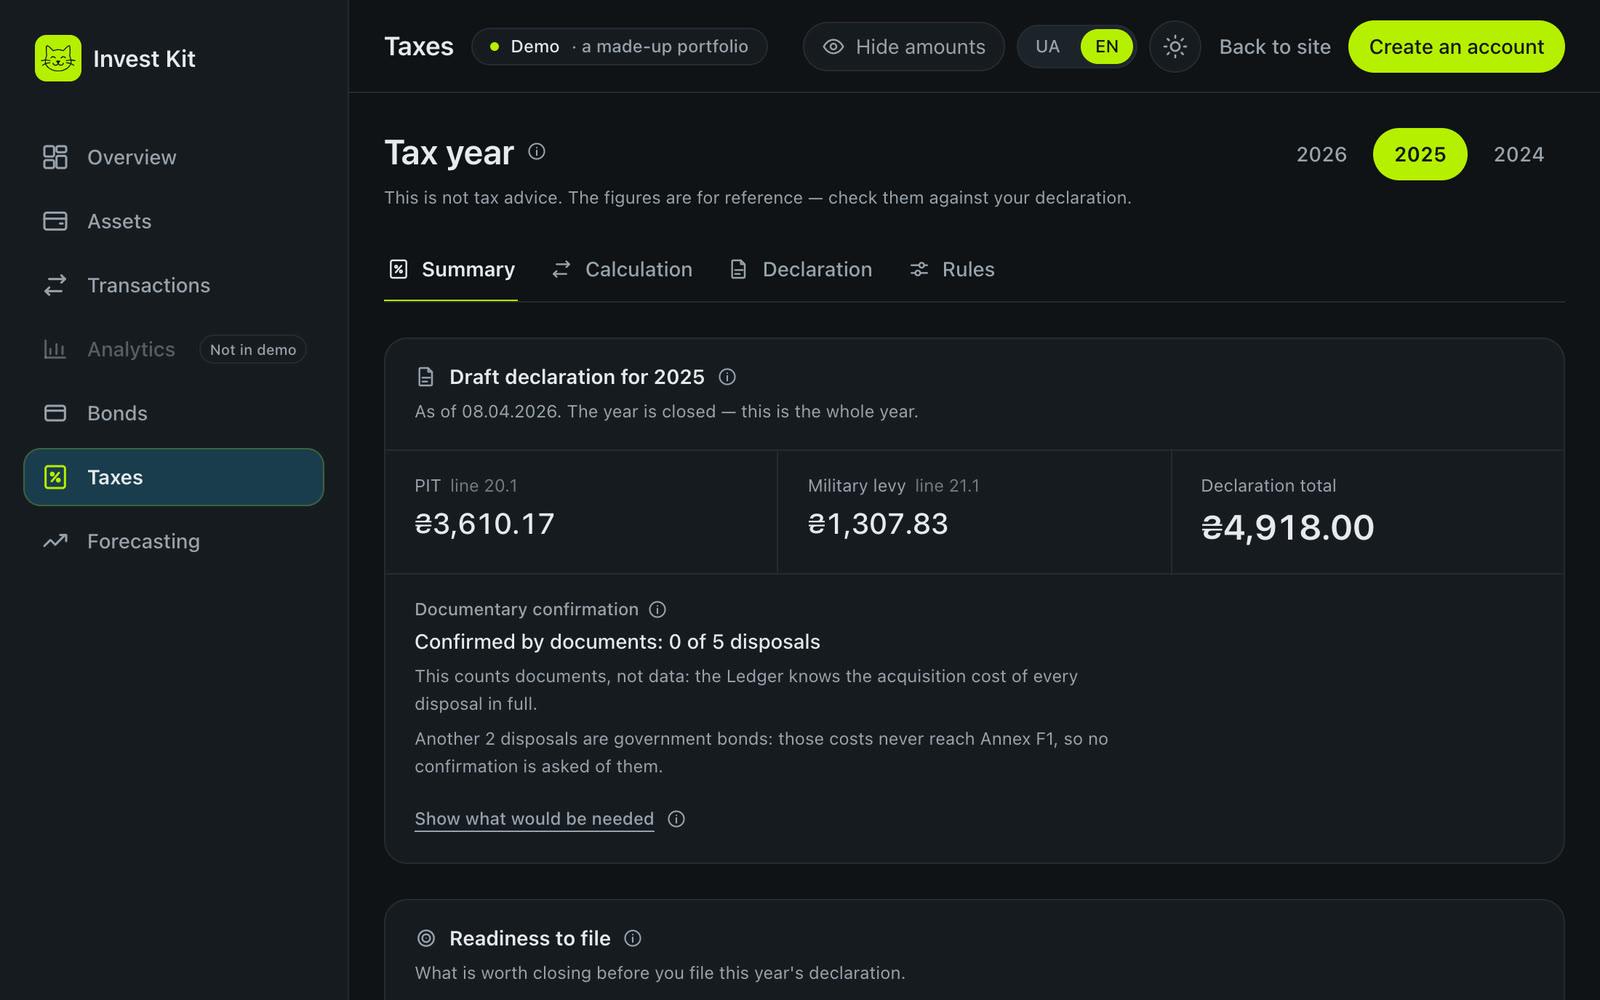1600x1000 pixels.
Task: Click the Bonds card icon in sidebar
Action: pos(55,413)
